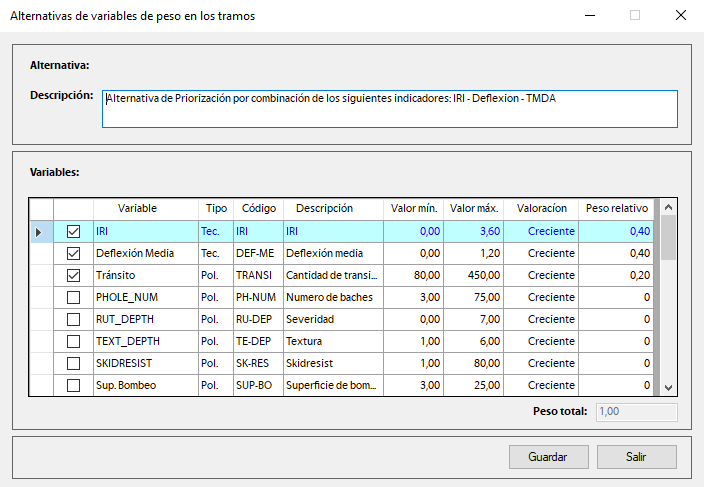Screen dimensions: 704x487
Task: Disable the Tránsito variable checkbox
Action: tap(73, 275)
